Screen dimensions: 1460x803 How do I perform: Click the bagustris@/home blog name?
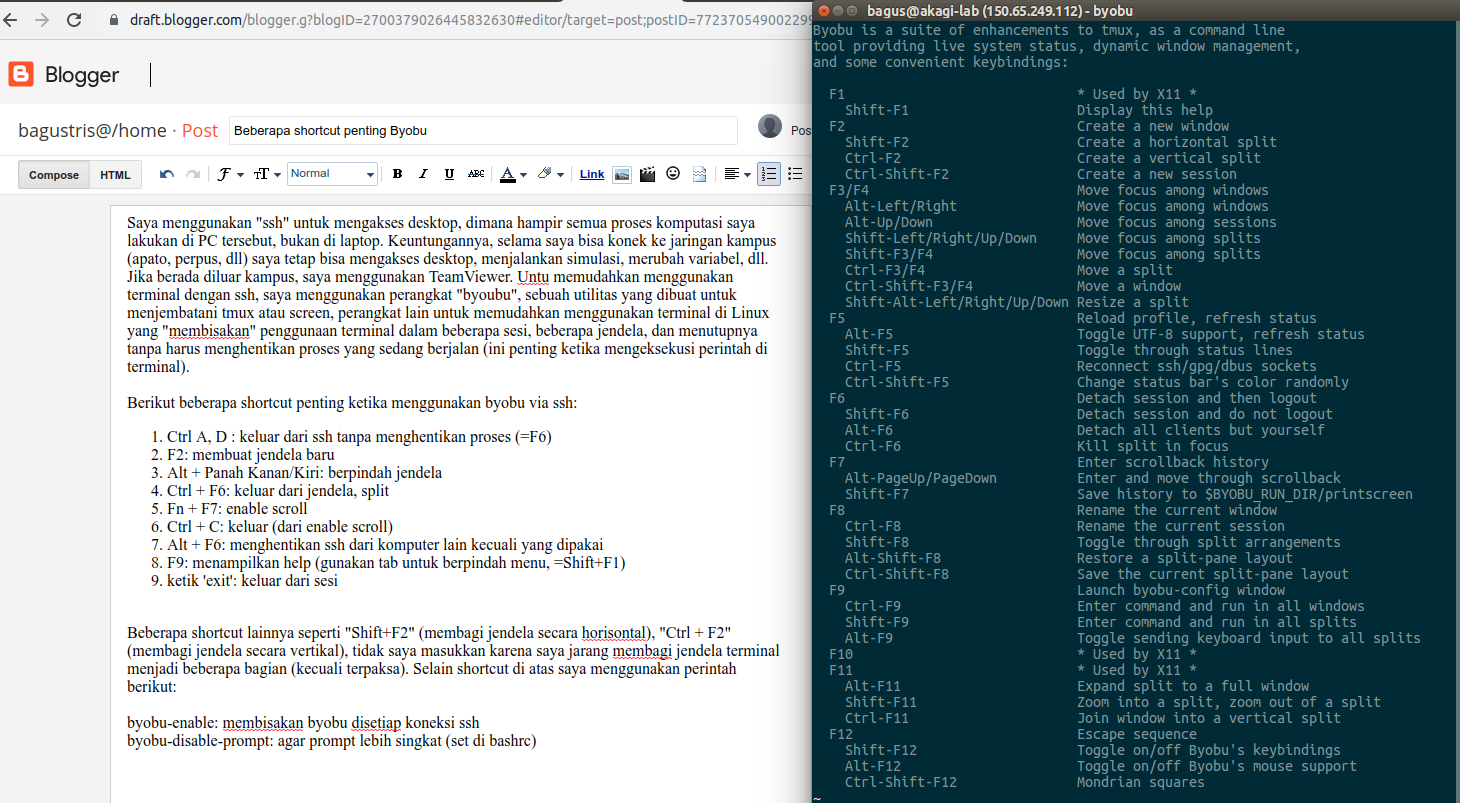(x=92, y=131)
